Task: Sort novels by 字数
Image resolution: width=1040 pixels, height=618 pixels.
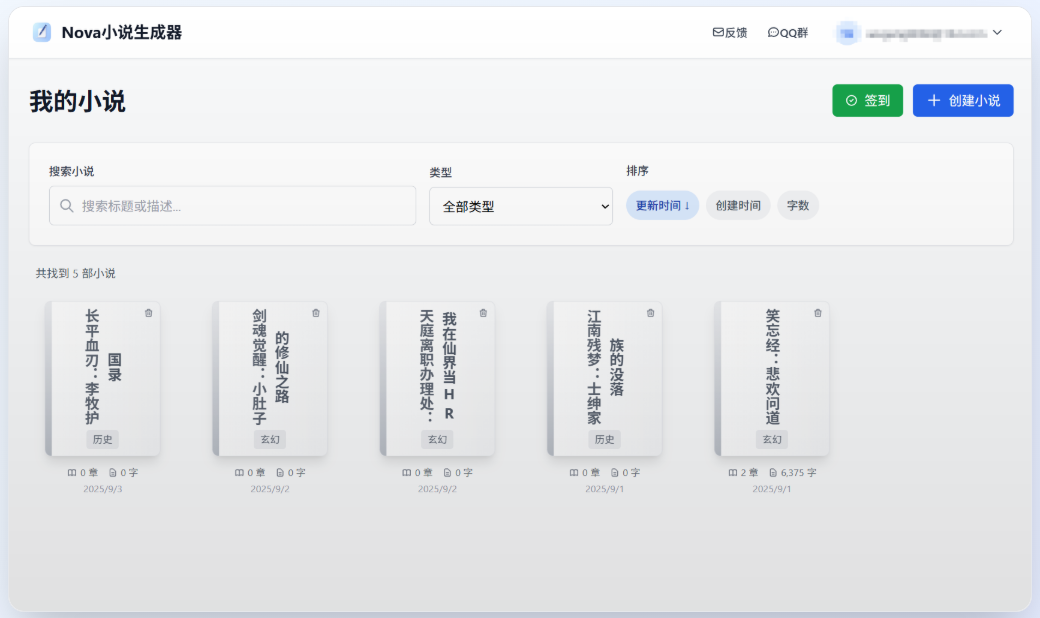Action: 798,206
